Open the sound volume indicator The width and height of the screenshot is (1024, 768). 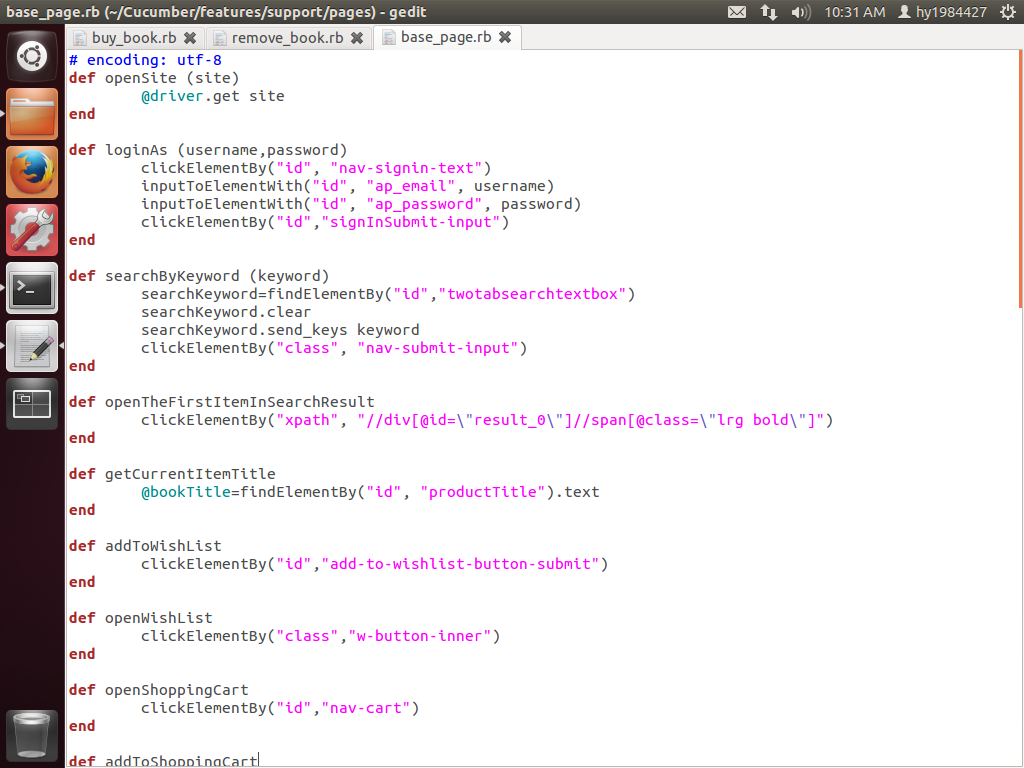[x=800, y=12]
